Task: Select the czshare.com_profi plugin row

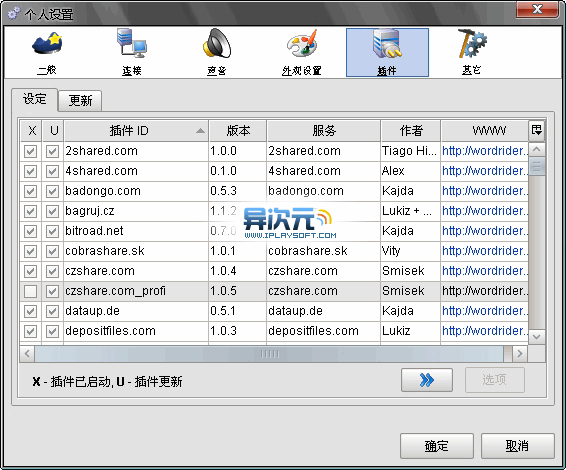Action: (274, 291)
